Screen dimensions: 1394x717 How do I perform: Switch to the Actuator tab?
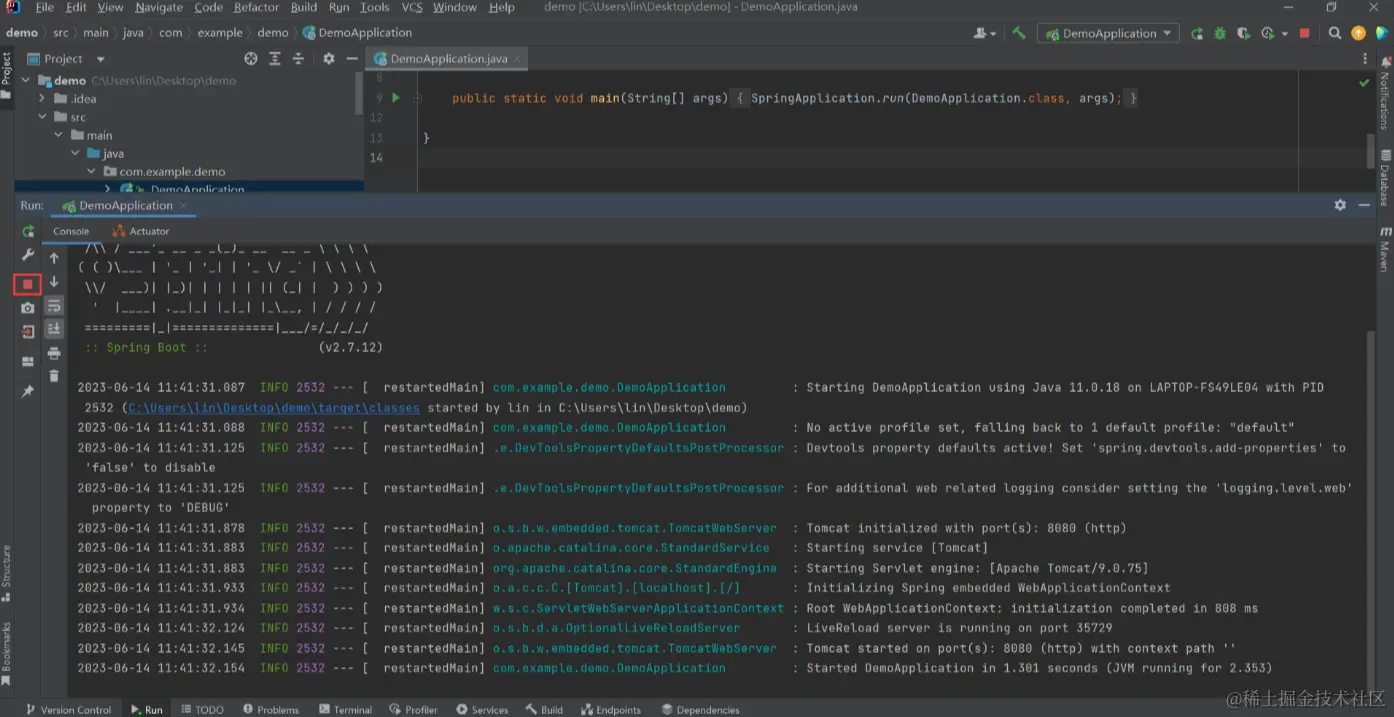(141, 231)
